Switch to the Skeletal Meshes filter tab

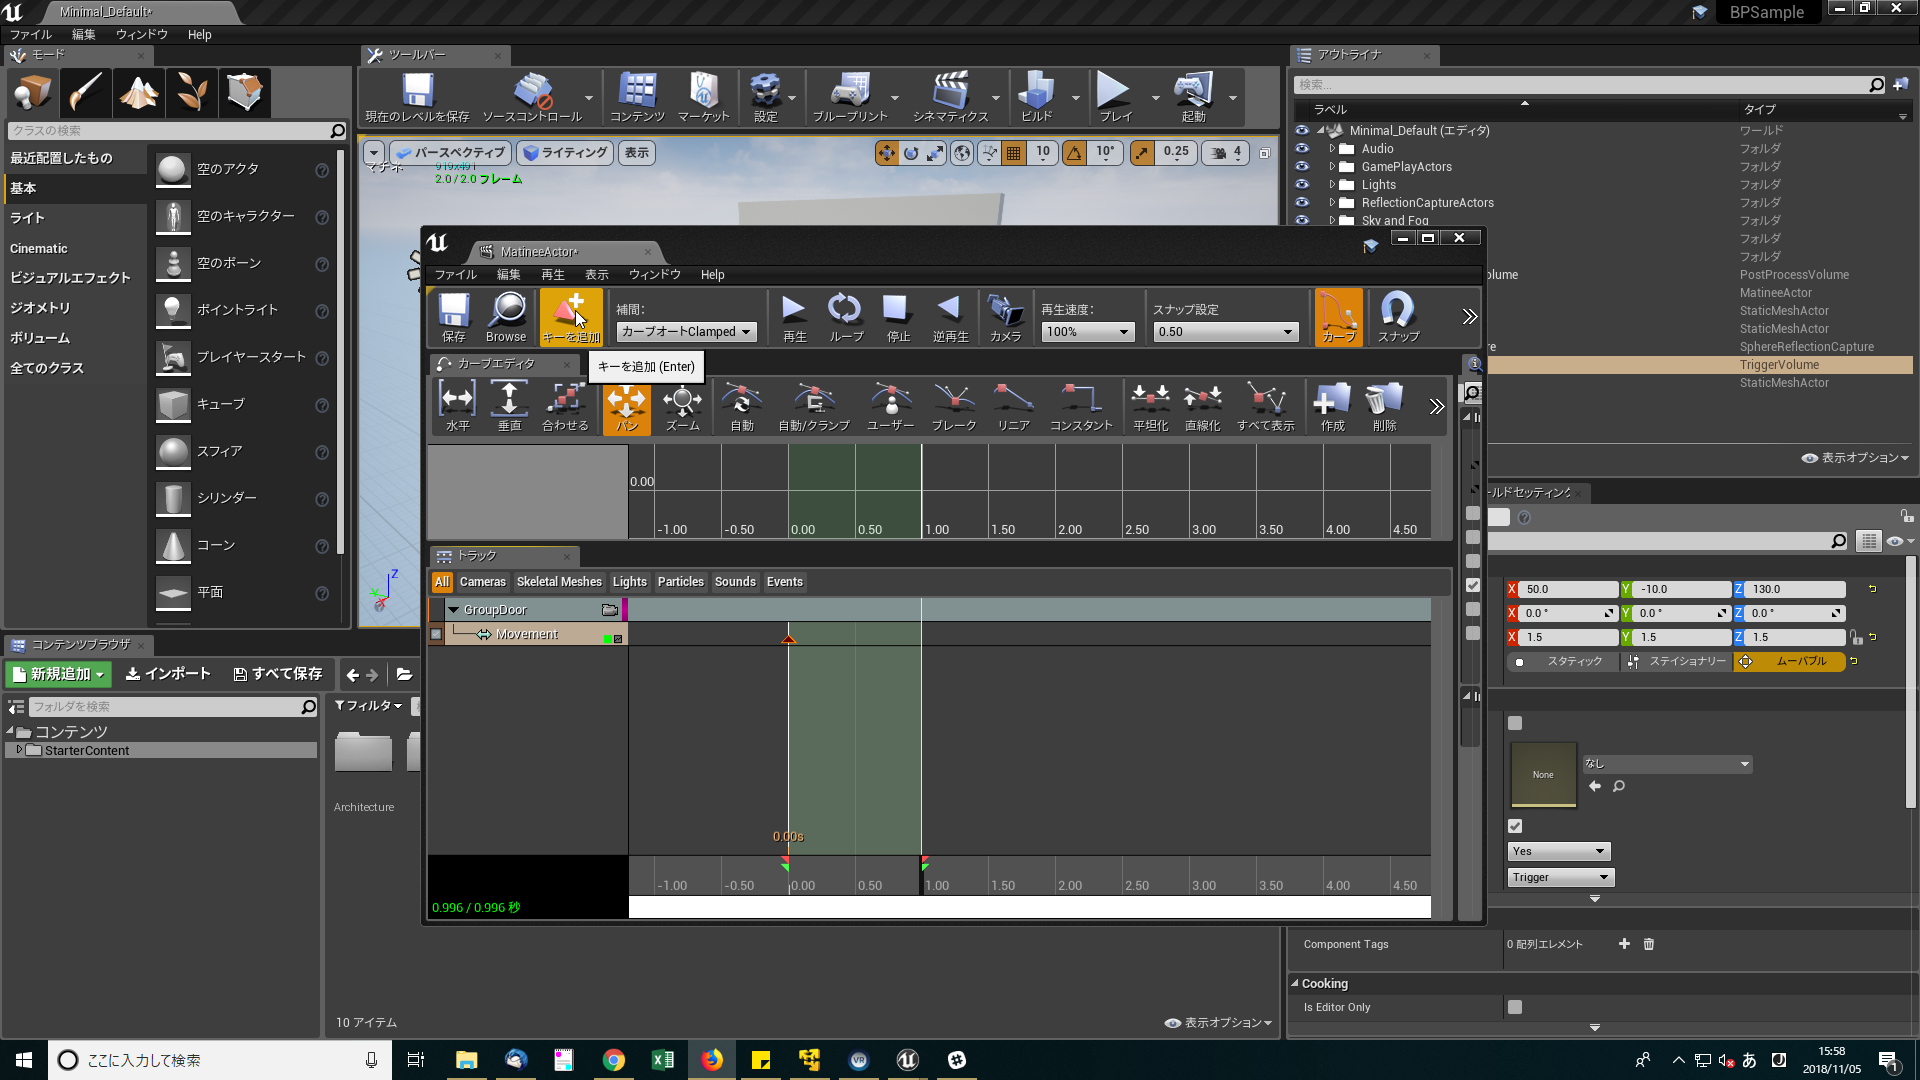559,582
